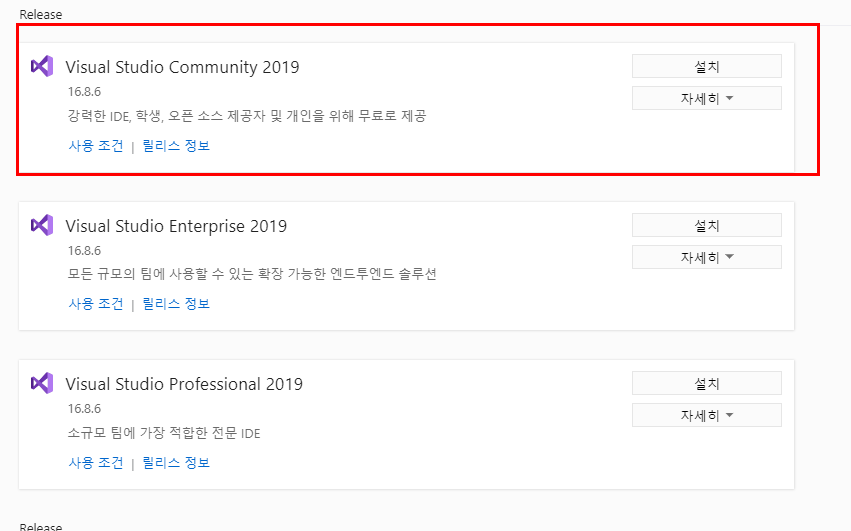Open 릴리스 정보 link under Enterprise 2019
Screen dimensions: 851x531
pyautogui.click(x=176, y=304)
